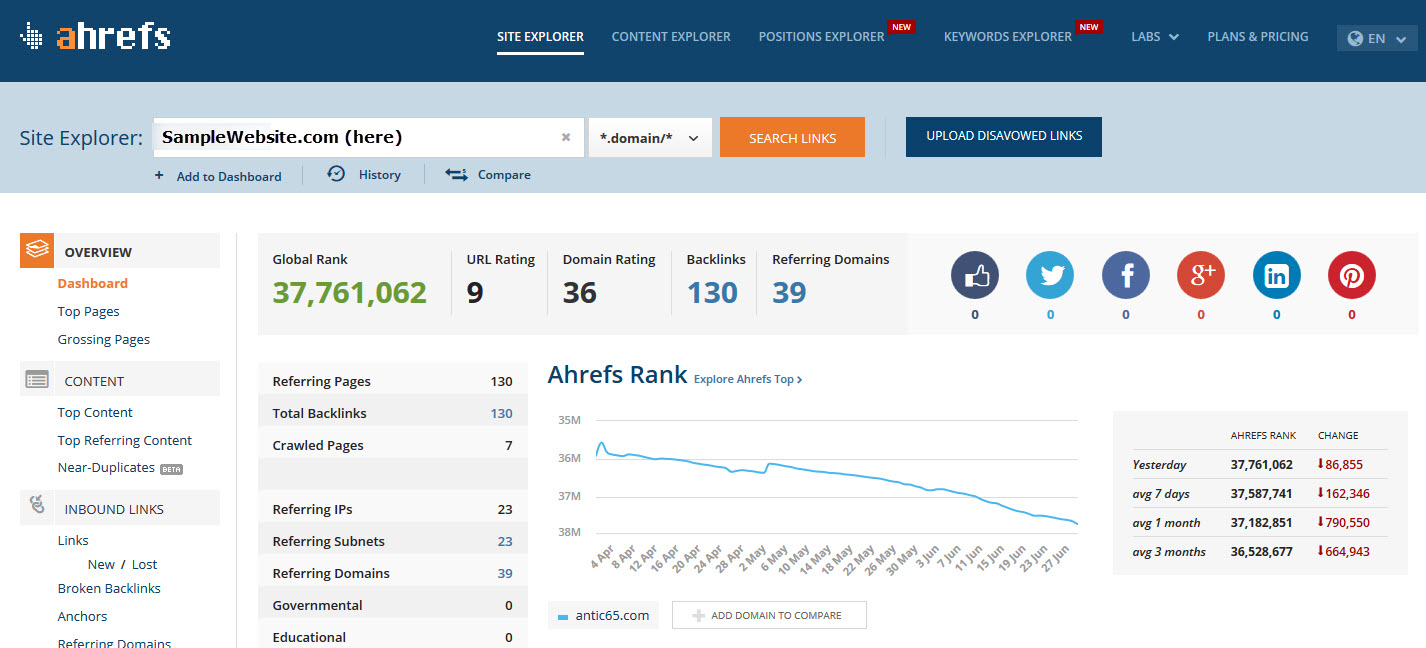The image size is (1426, 648).
Task: Click the Inbound Links chain icon
Action: pyautogui.click(x=38, y=507)
